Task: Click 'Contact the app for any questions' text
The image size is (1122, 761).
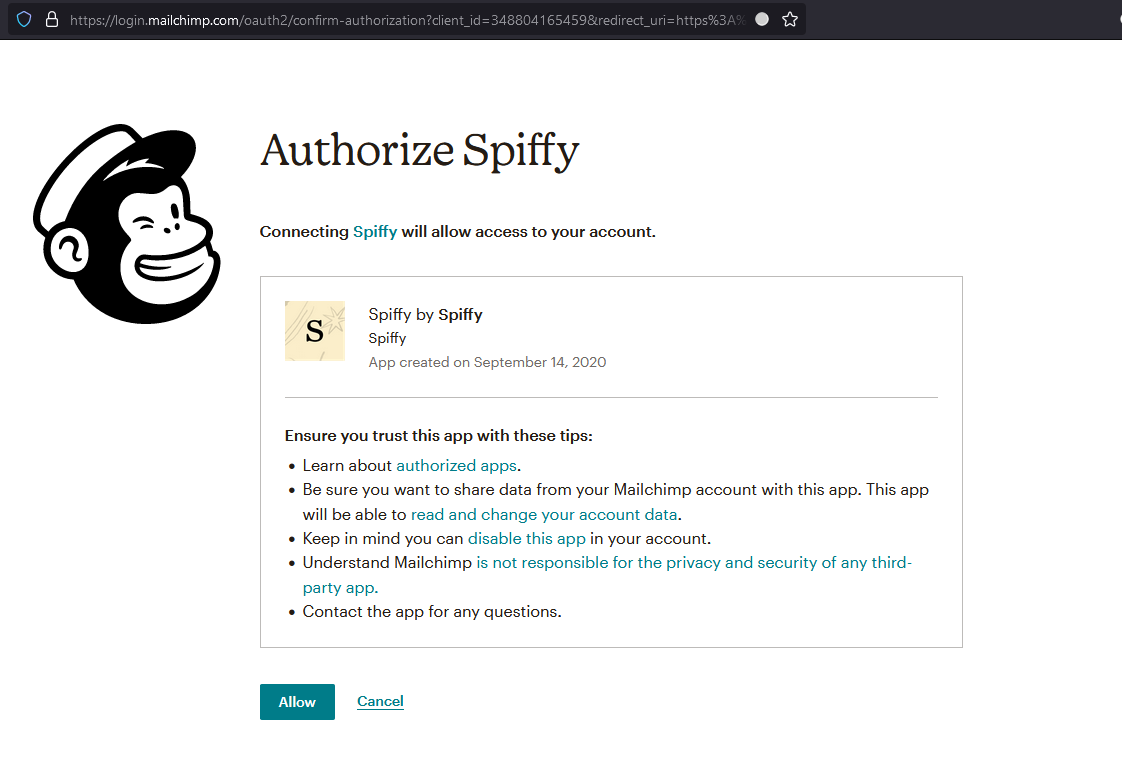Action: coord(432,612)
